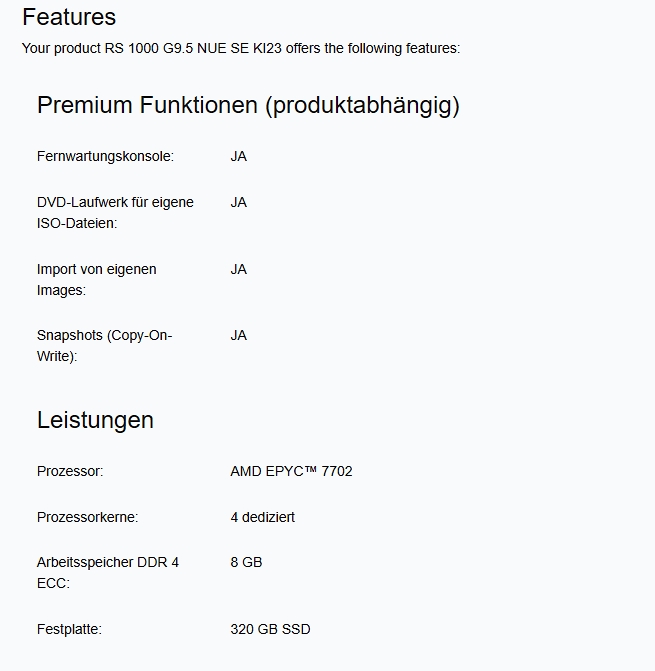Select the Festplatte label

tap(69, 629)
